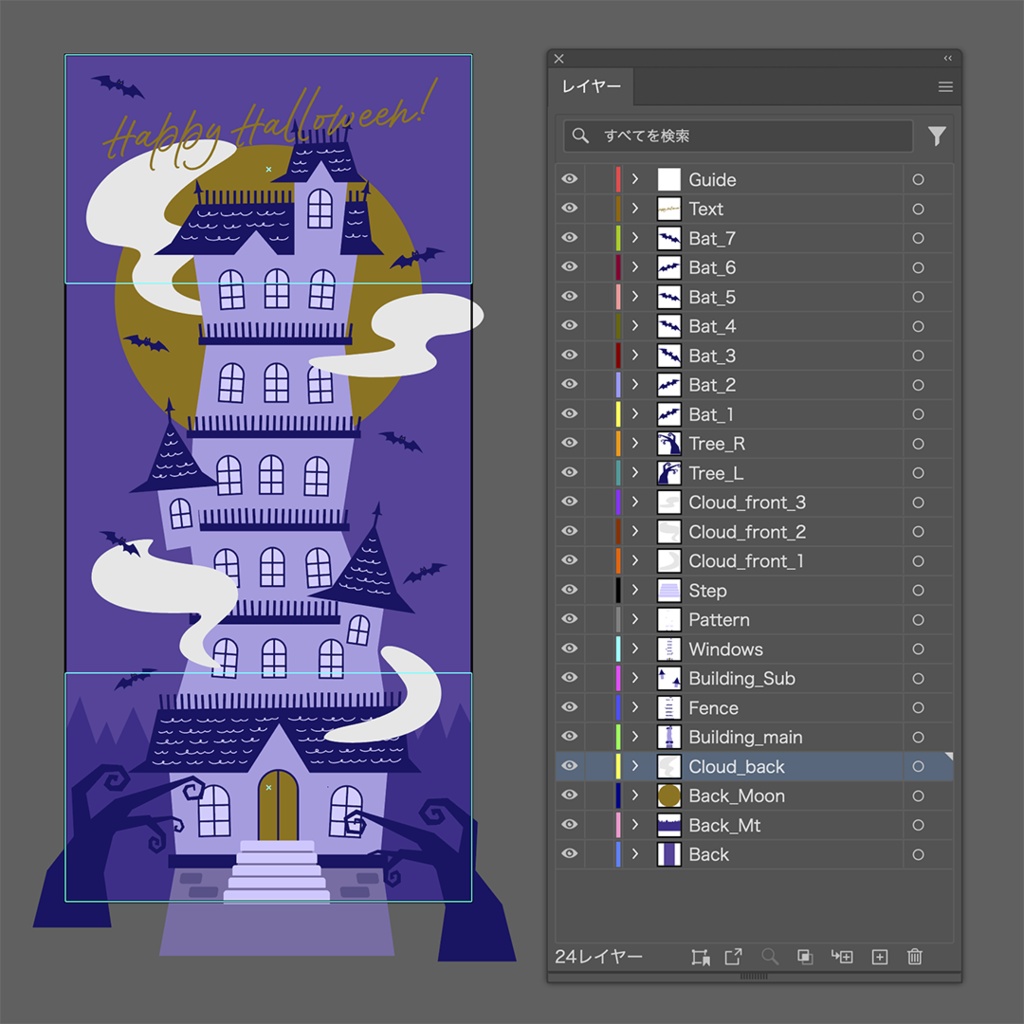Click target circle of Guide layer
This screenshot has width=1024, height=1024.
[918, 180]
